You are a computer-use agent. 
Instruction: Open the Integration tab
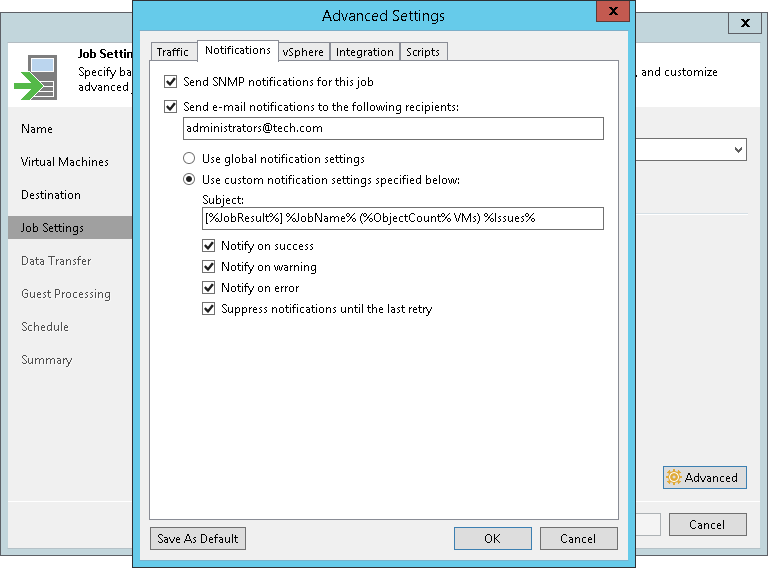364,52
